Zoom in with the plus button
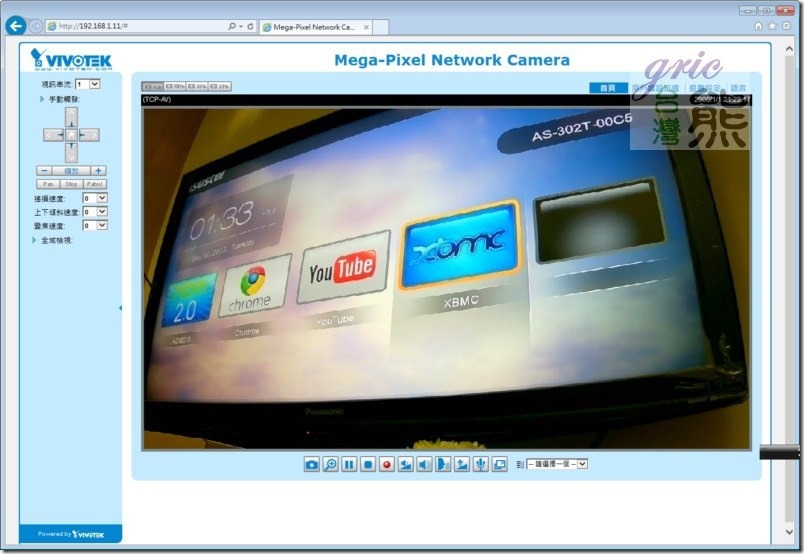 (98, 170)
